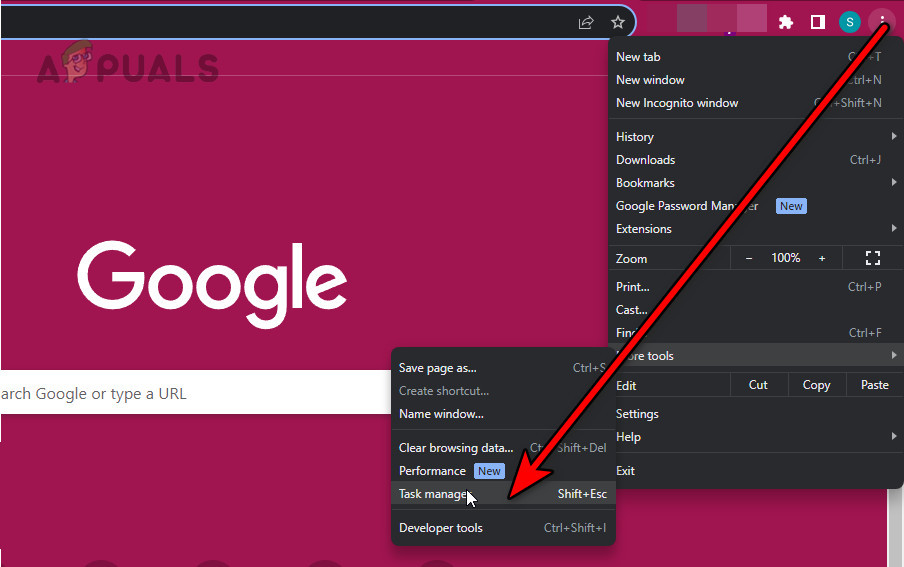Click the Paste button in Edit row
Image resolution: width=904 pixels, height=567 pixels.
pyautogui.click(x=874, y=385)
